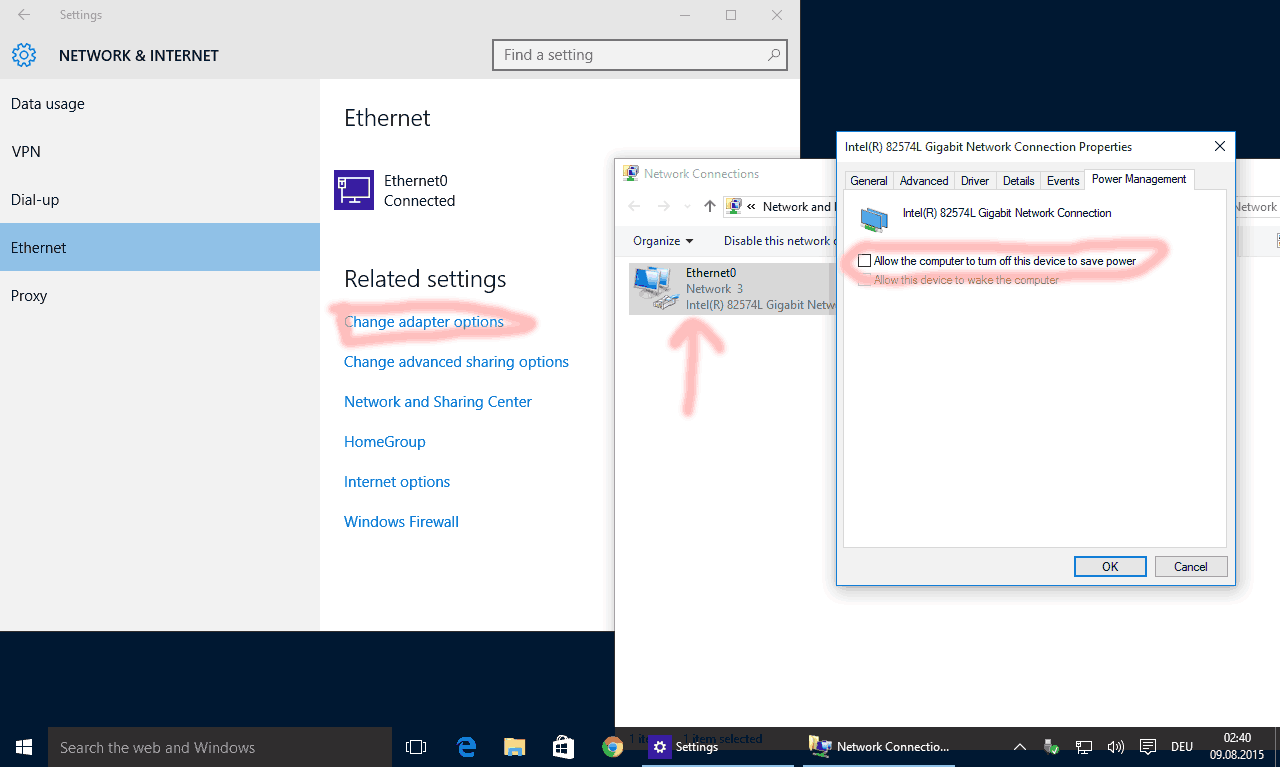Click the Safely Remove Hardware tray icon

click(1051, 747)
